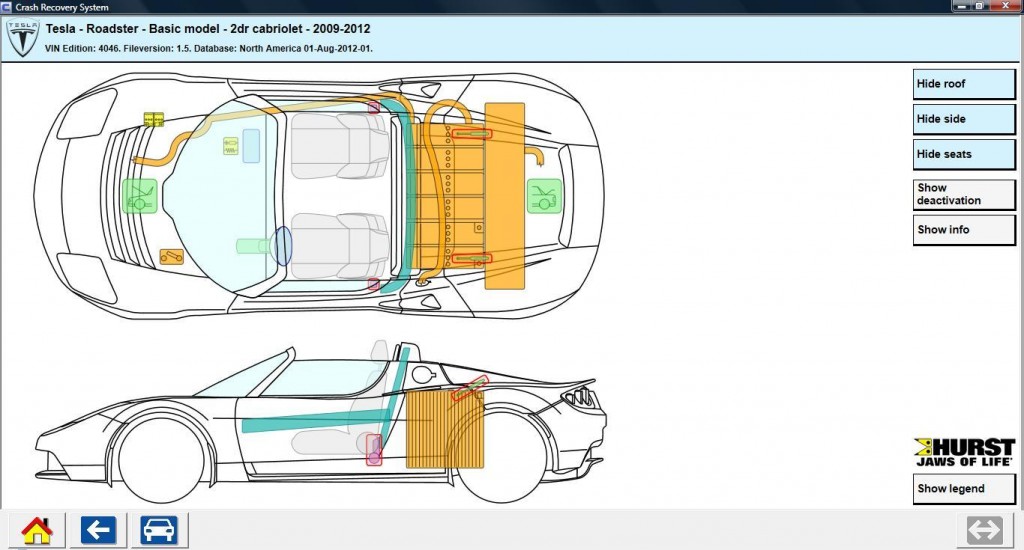Click the red seatbelt pretensioner in the side view
The width and height of the screenshot is (1024, 550).
(x=374, y=449)
